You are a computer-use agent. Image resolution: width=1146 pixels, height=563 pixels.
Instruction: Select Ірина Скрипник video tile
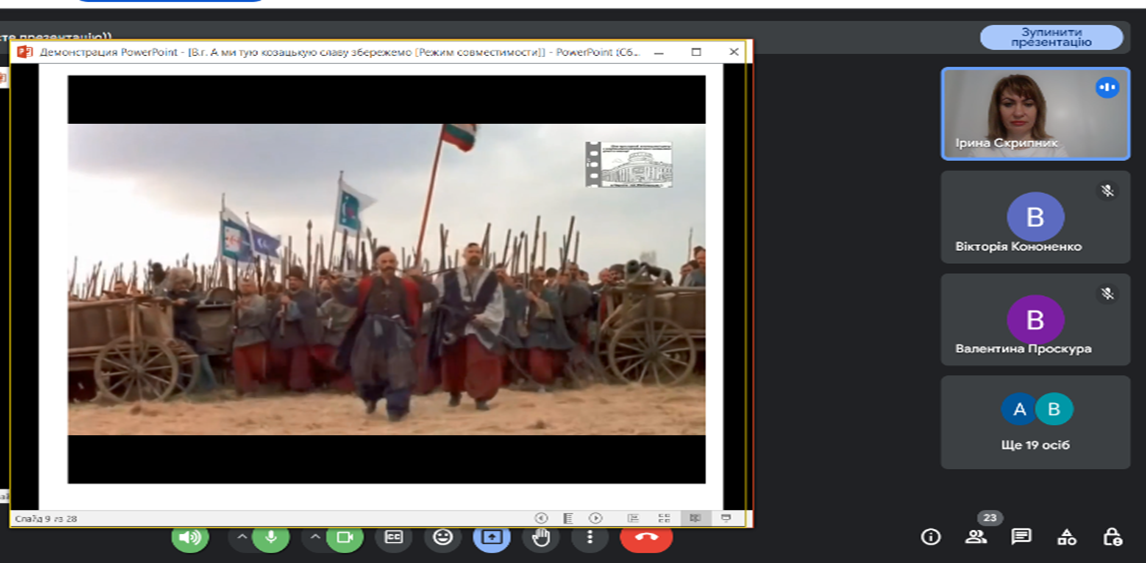point(1035,113)
